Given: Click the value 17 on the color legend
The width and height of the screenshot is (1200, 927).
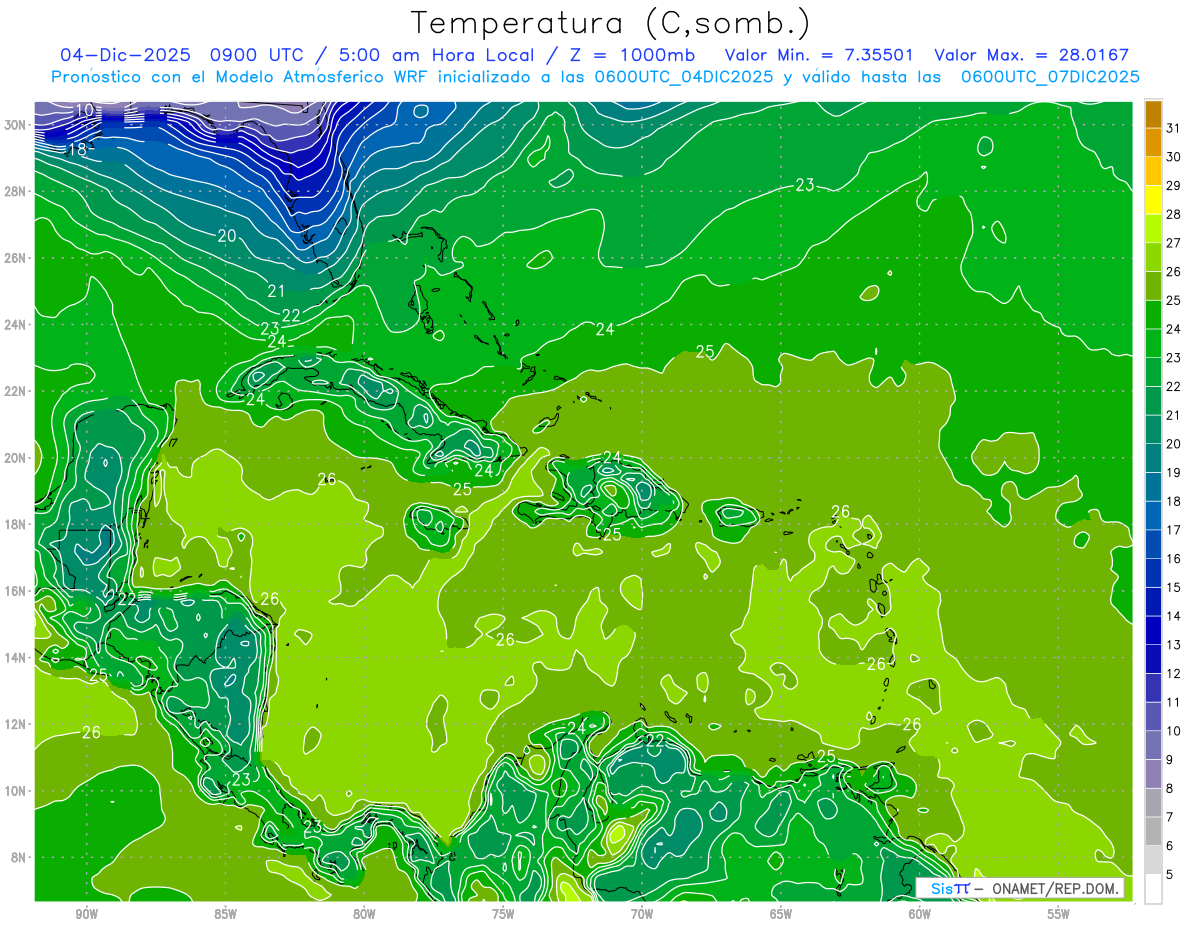Looking at the screenshot, I should coord(1174,530).
